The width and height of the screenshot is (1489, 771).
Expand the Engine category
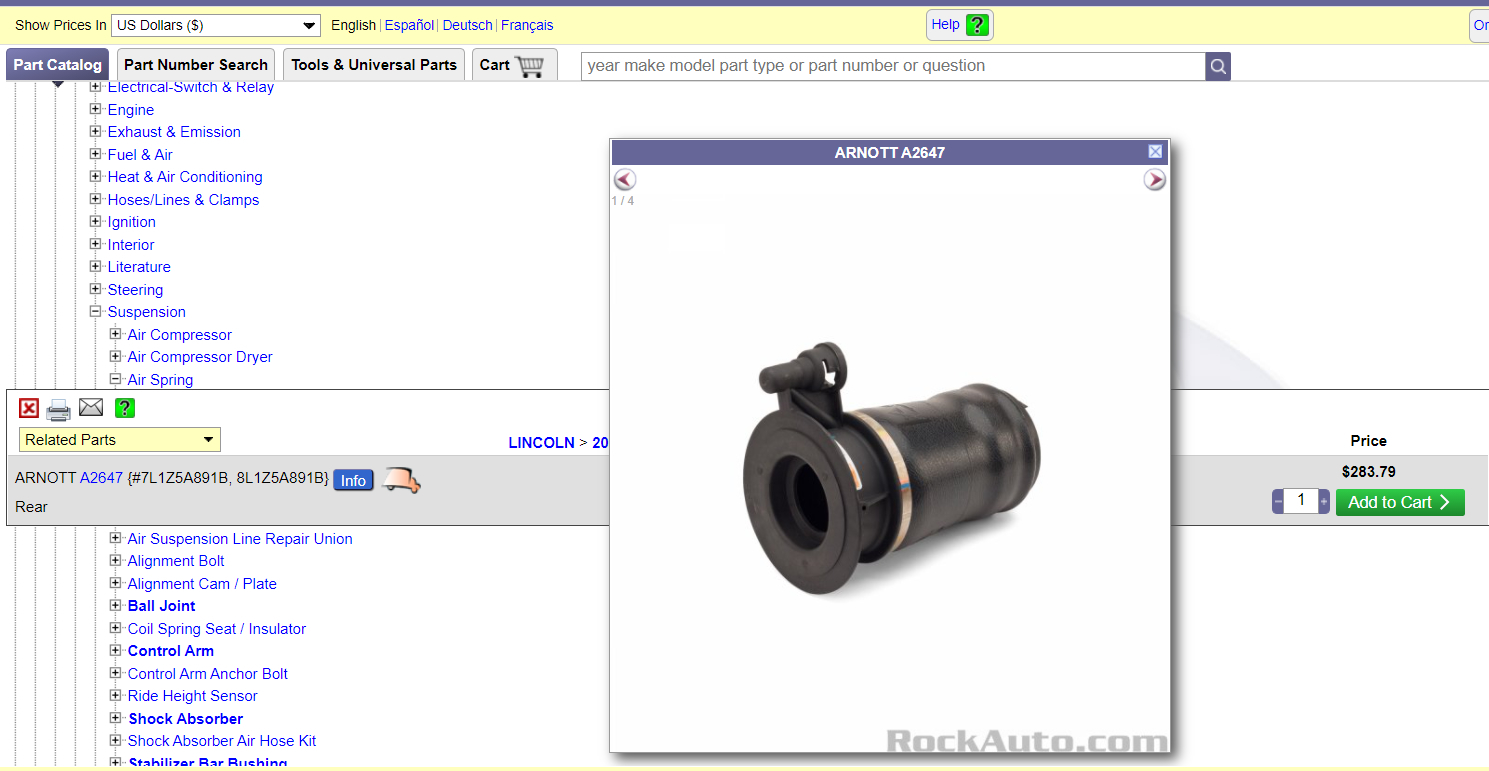[96, 109]
